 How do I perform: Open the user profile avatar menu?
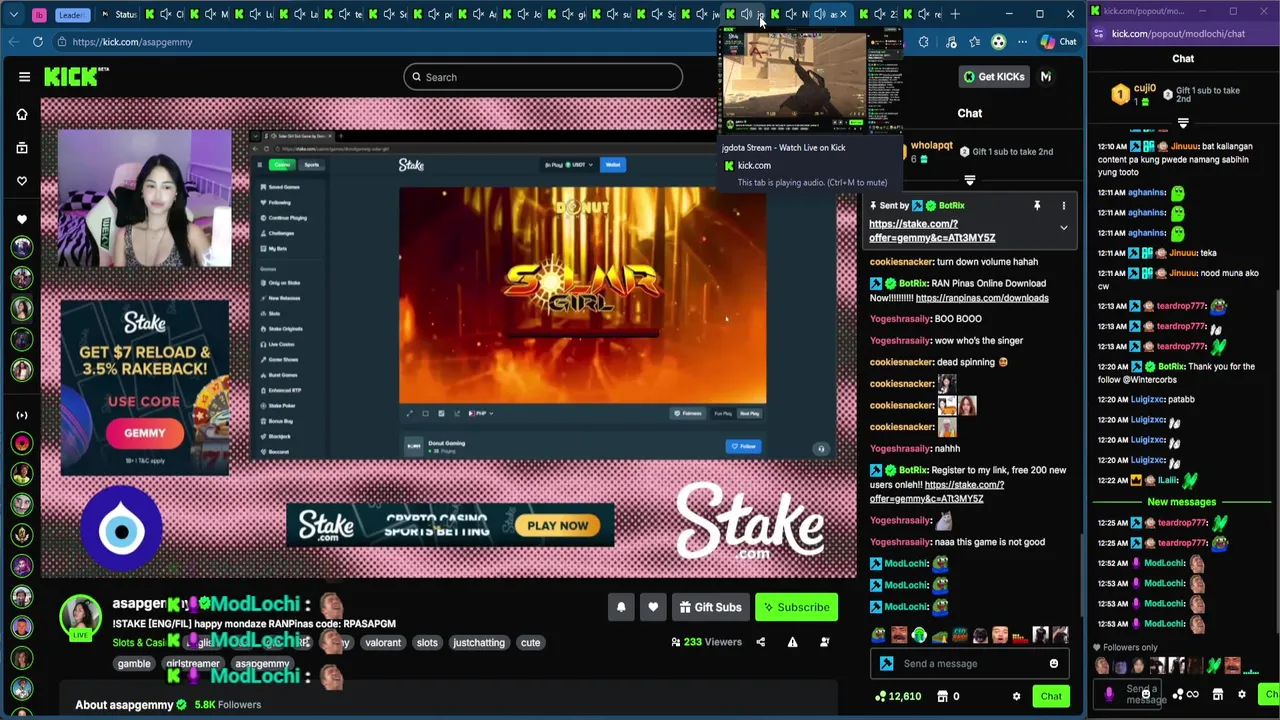(x=1046, y=77)
